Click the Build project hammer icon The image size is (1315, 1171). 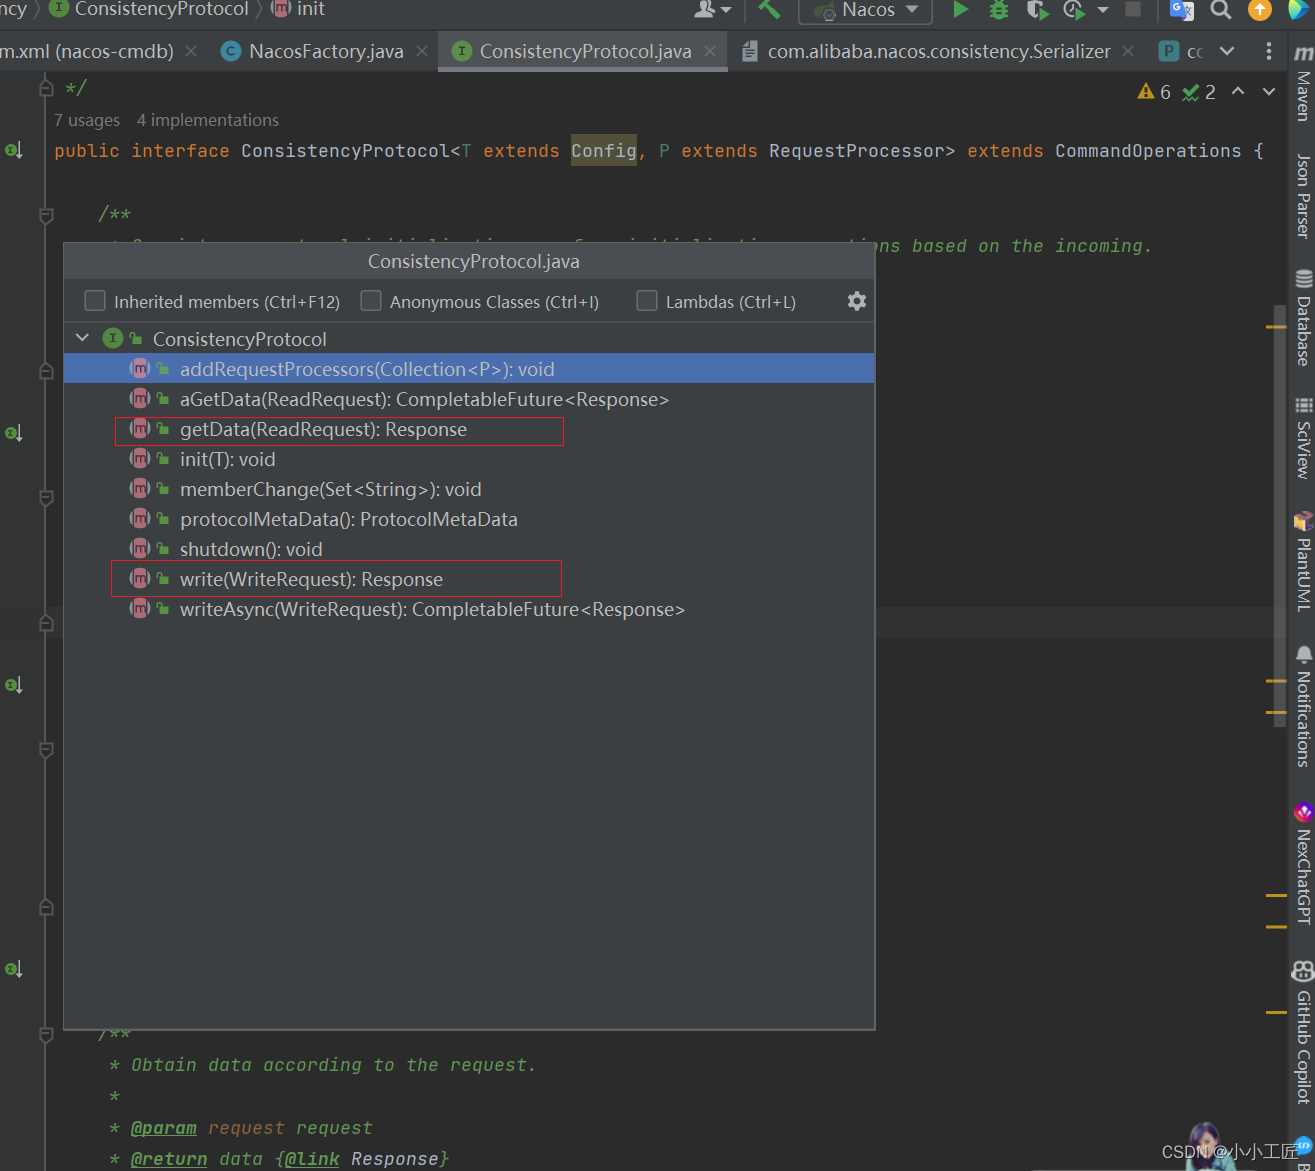(769, 10)
